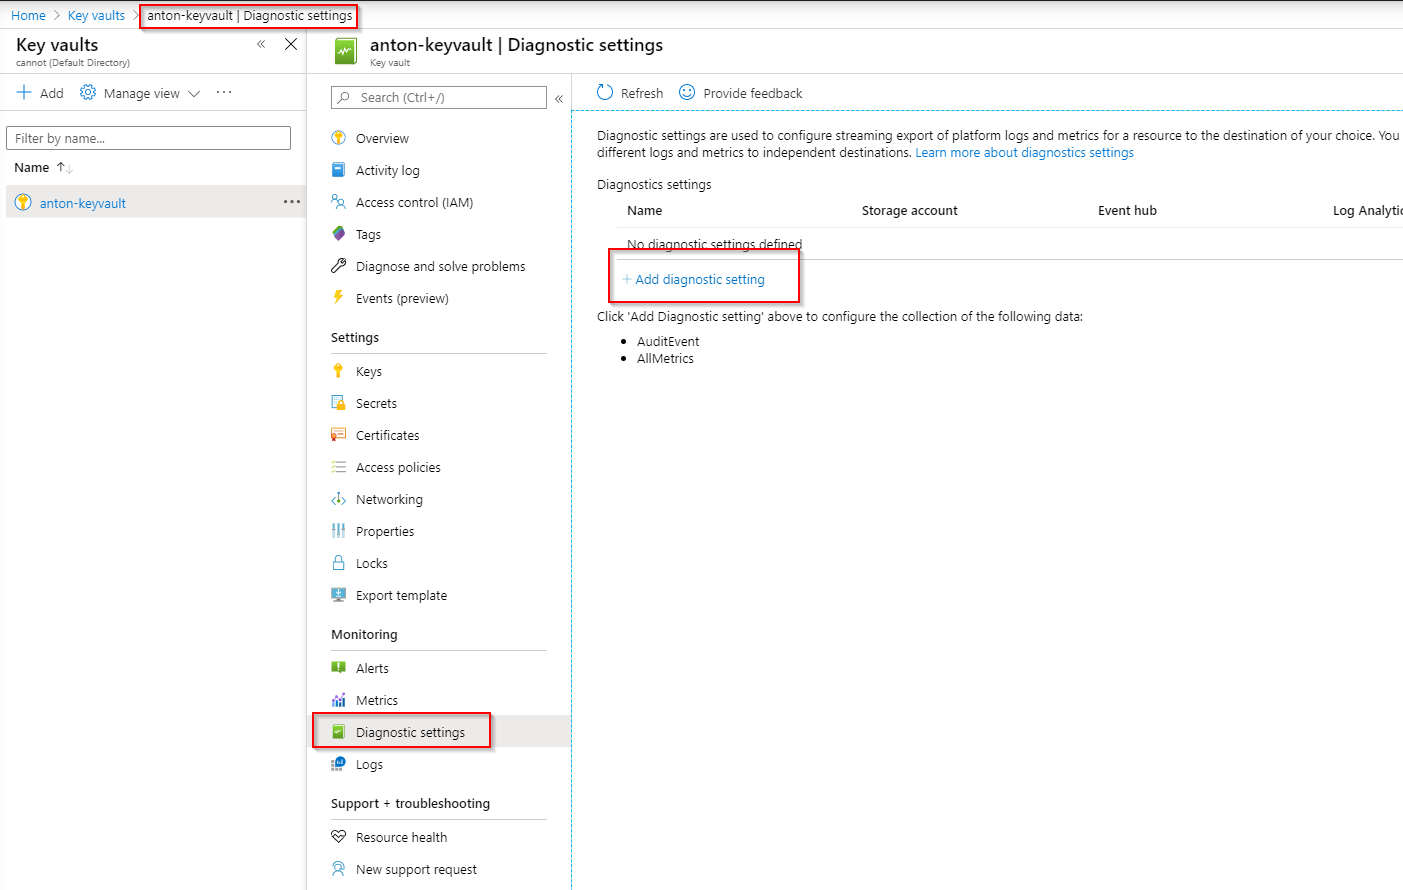The width and height of the screenshot is (1403, 890).
Task: Open the anton-keyvault row ellipsis menu
Action: pyautogui.click(x=292, y=202)
